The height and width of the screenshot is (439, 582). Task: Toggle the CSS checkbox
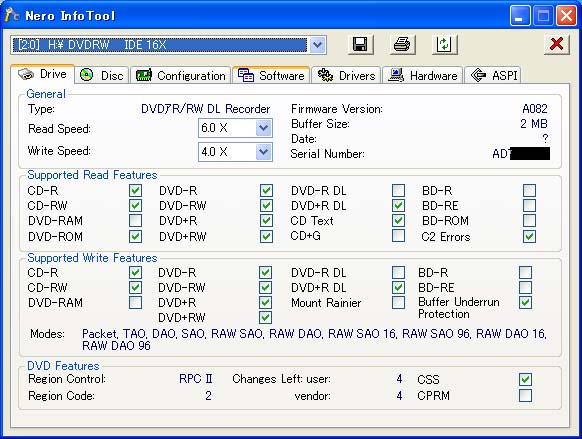coord(525,379)
